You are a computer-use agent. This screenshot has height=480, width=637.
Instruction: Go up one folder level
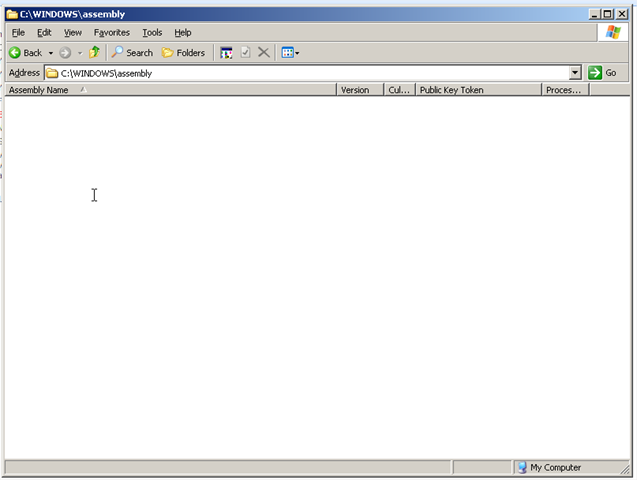pos(95,52)
